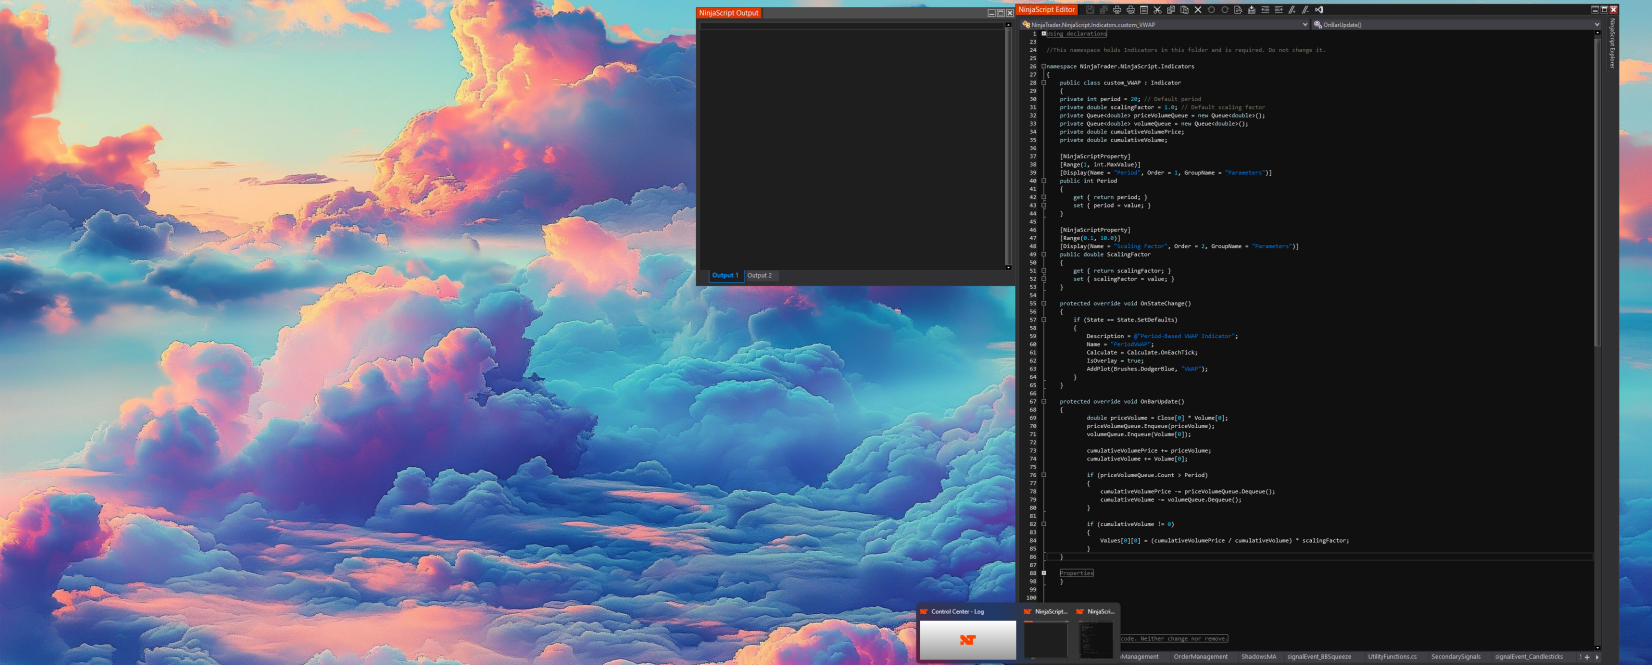The width and height of the screenshot is (1652, 665).
Task: Collapse the State.SetDefaults if block
Action: (1044, 320)
